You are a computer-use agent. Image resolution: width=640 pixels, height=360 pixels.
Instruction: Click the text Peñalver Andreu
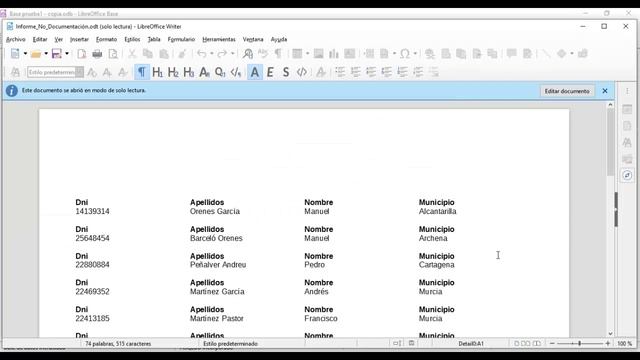tap(218, 265)
